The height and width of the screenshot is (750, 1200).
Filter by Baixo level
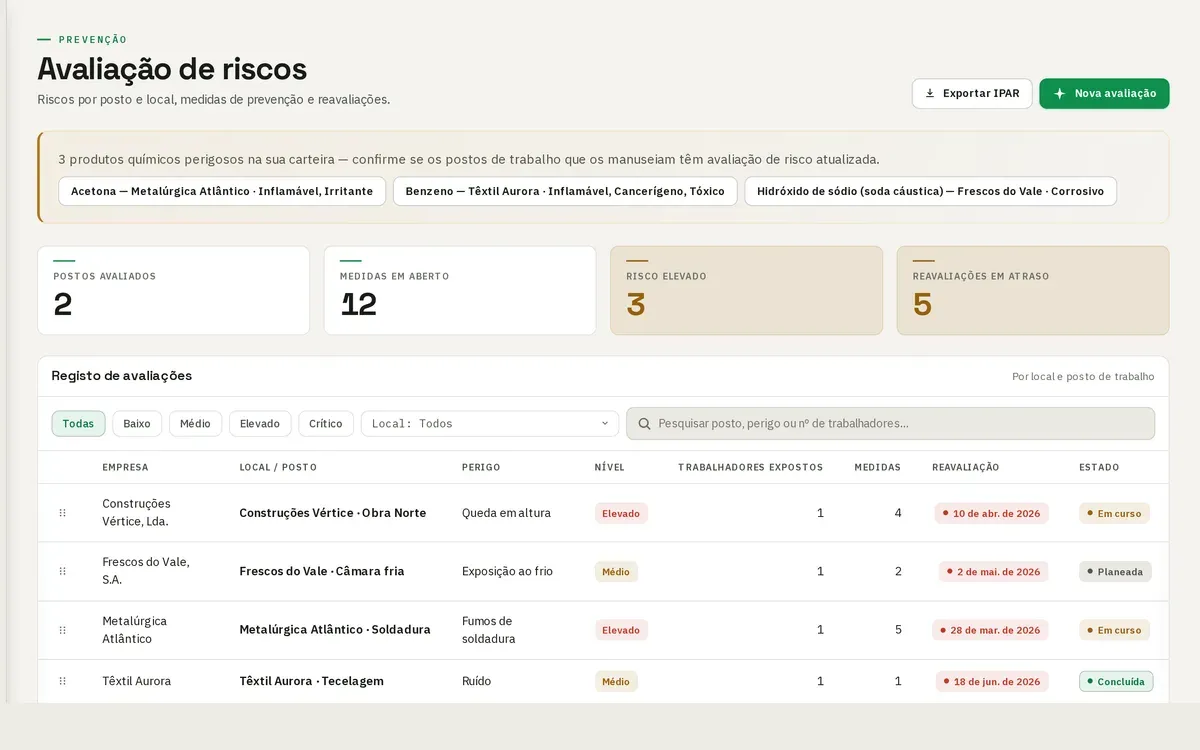(137, 424)
